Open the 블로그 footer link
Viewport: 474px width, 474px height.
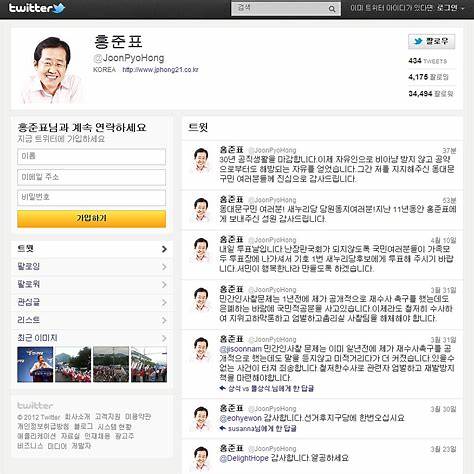pyautogui.click(x=83, y=426)
